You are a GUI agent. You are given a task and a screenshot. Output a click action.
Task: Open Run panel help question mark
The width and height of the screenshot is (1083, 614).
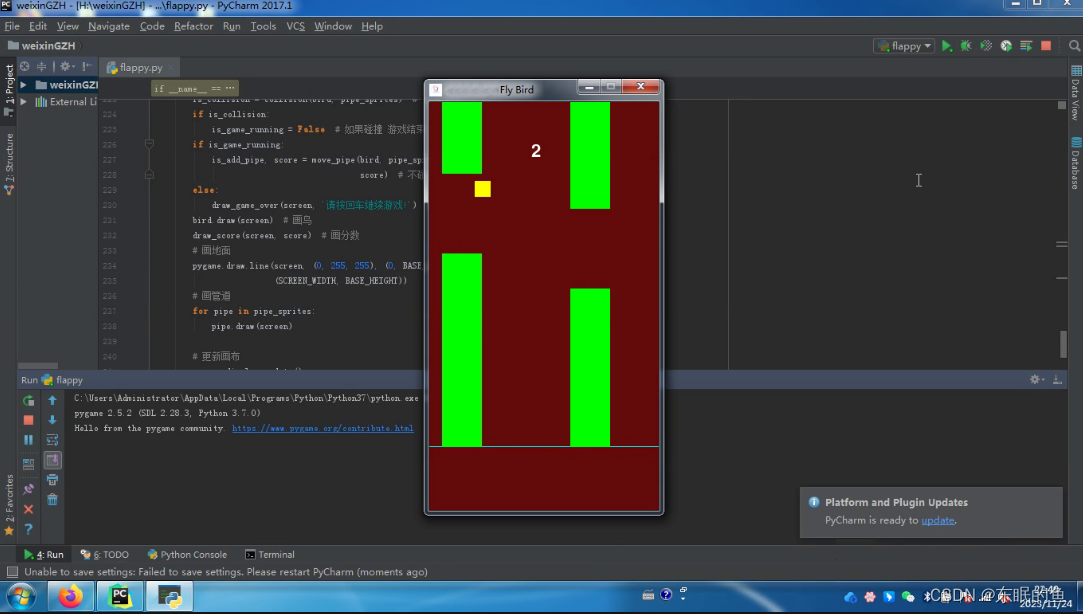point(28,529)
